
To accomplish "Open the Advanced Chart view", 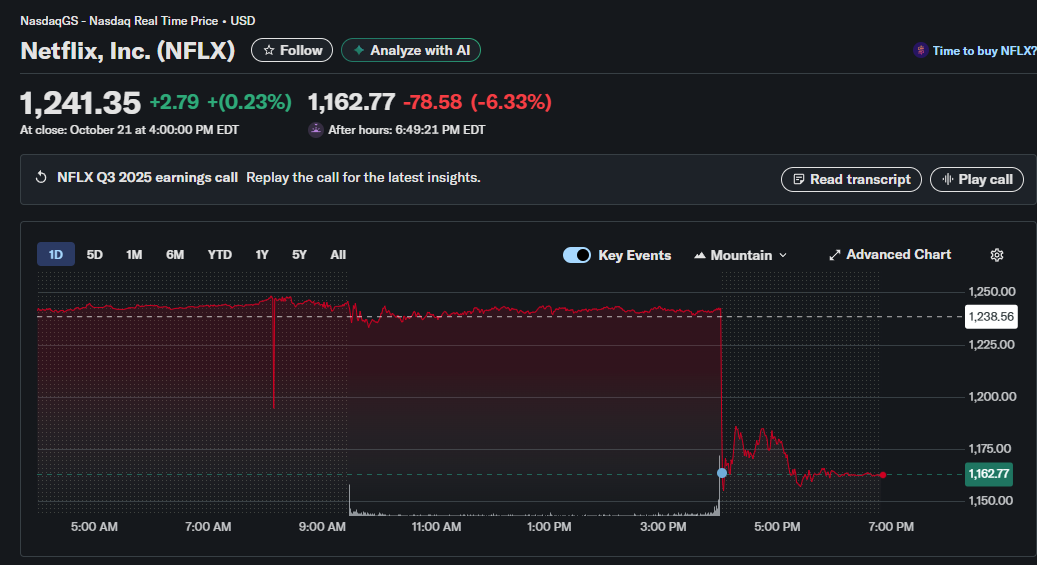I will pos(890,255).
